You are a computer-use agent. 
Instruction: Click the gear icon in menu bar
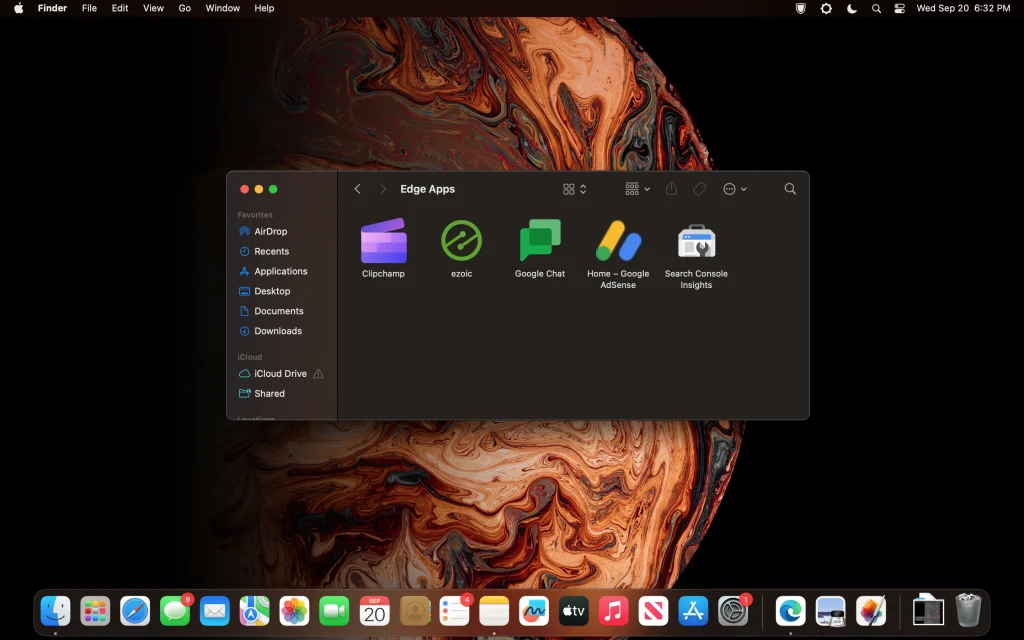click(x=826, y=8)
